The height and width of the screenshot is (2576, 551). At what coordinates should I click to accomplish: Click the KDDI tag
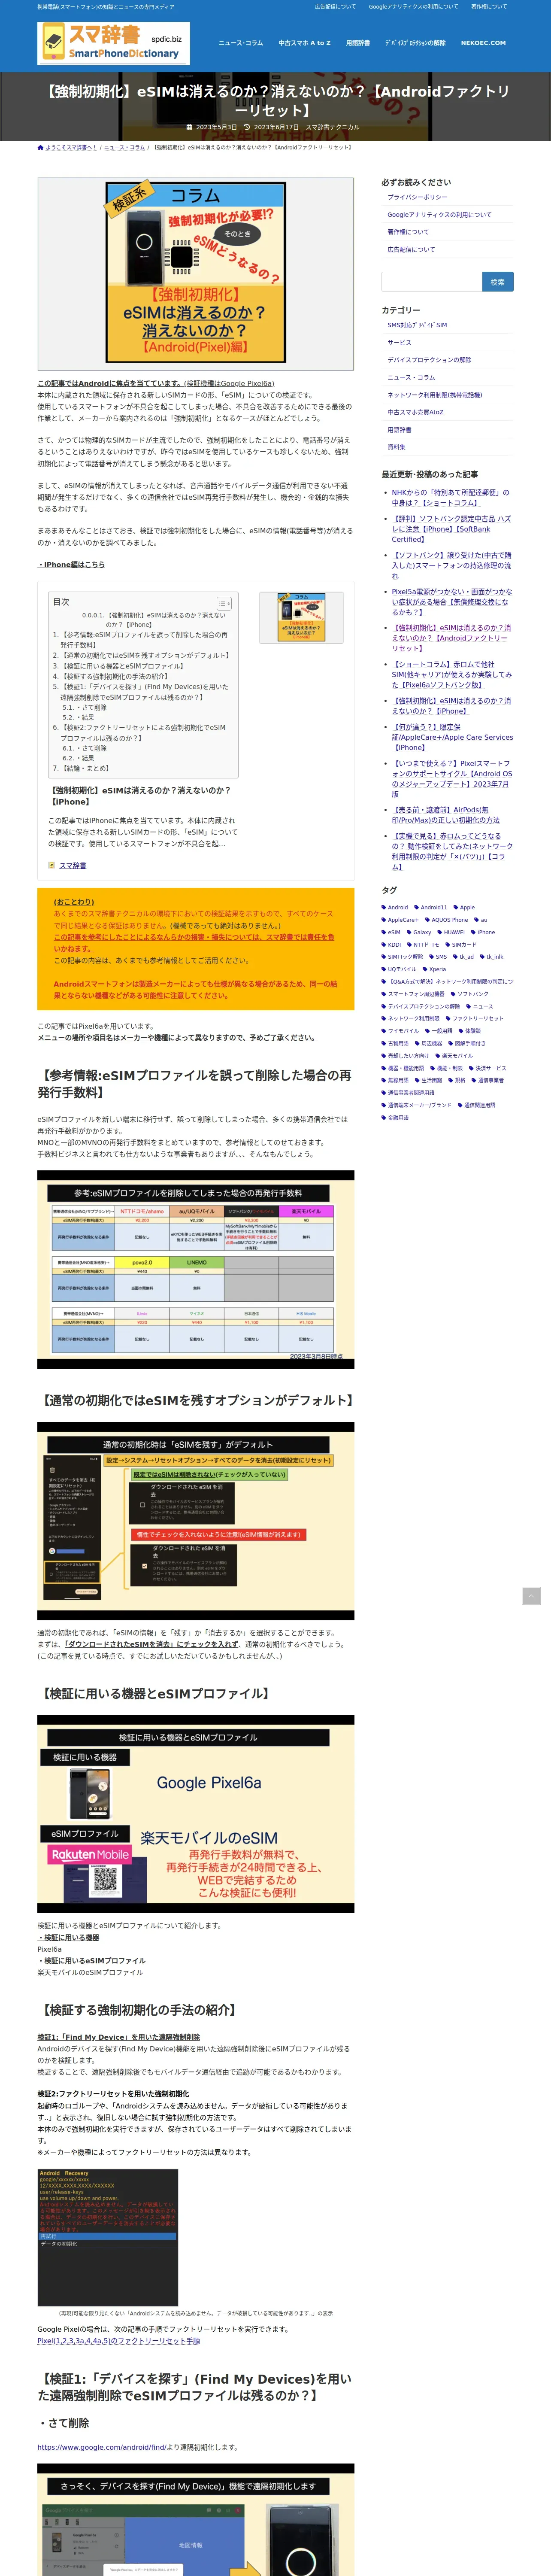pos(391,944)
